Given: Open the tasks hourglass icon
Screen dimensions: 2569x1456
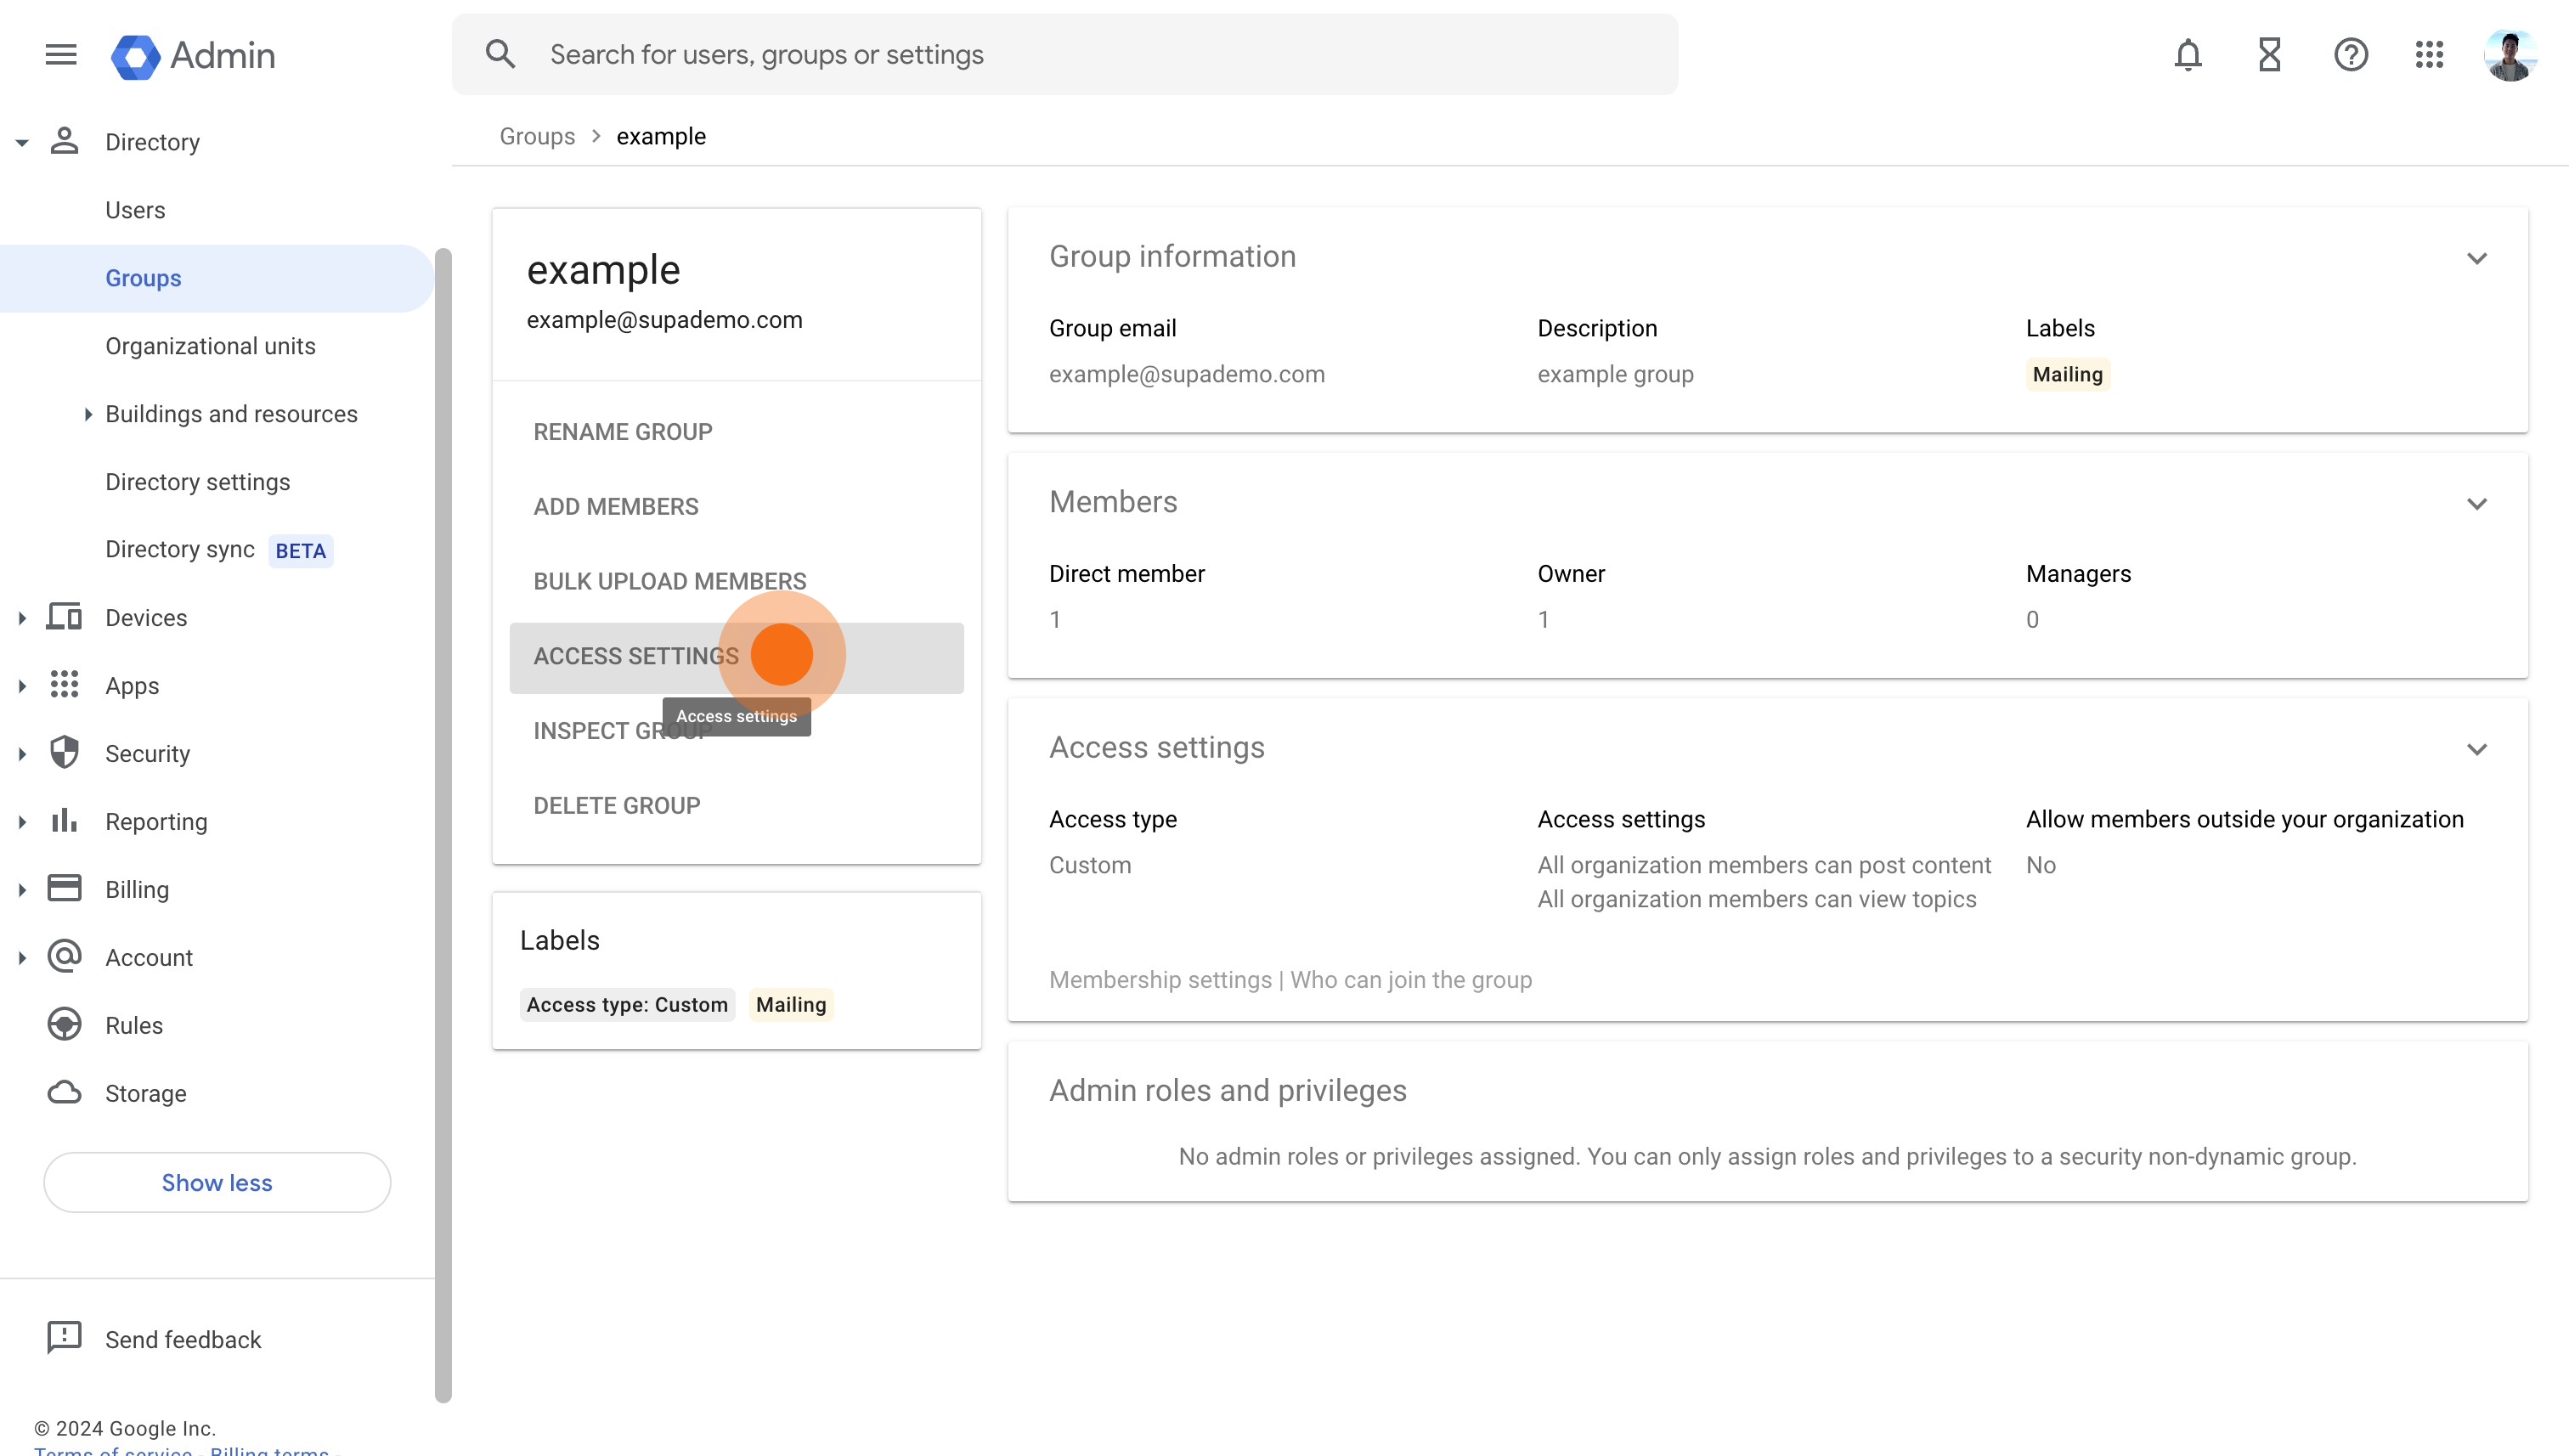Looking at the screenshot, I should coord(2269,54).
